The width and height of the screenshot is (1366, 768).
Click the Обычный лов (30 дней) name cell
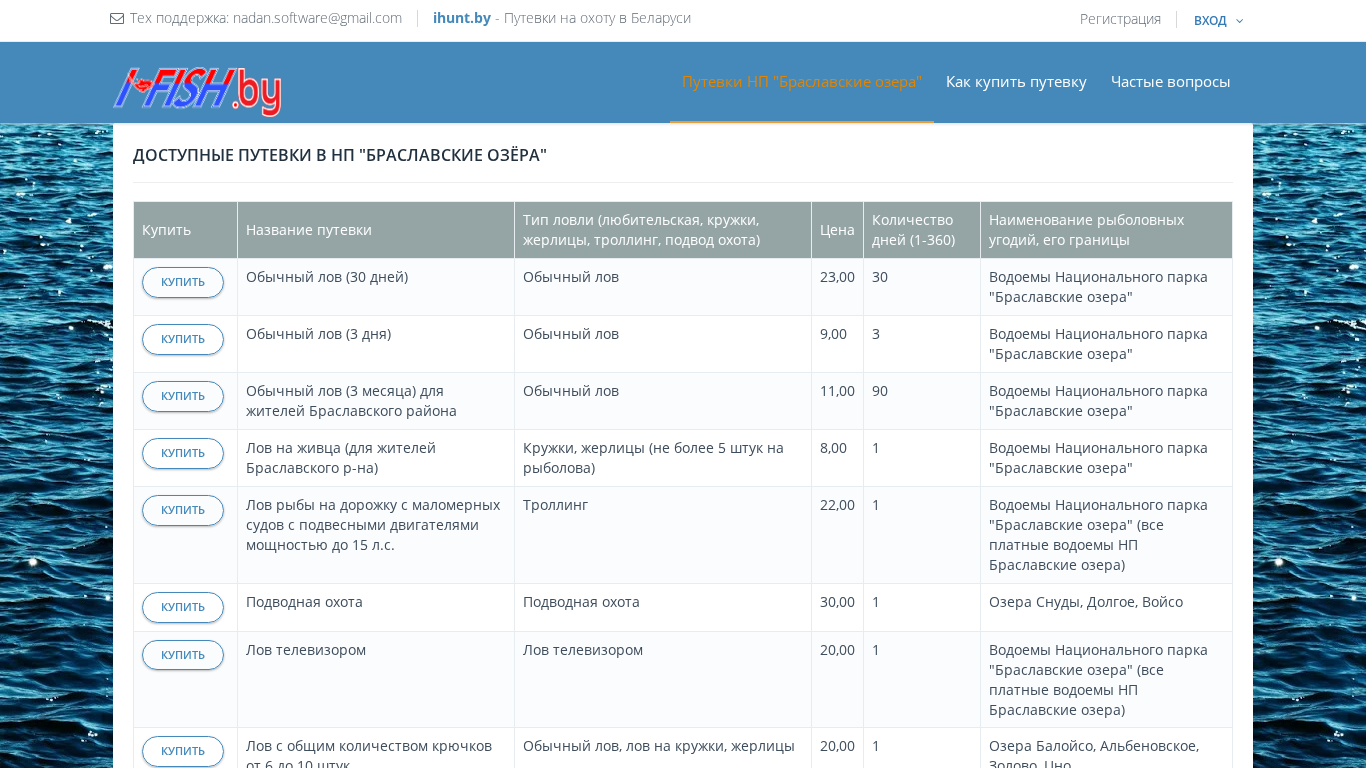point(376,287)
